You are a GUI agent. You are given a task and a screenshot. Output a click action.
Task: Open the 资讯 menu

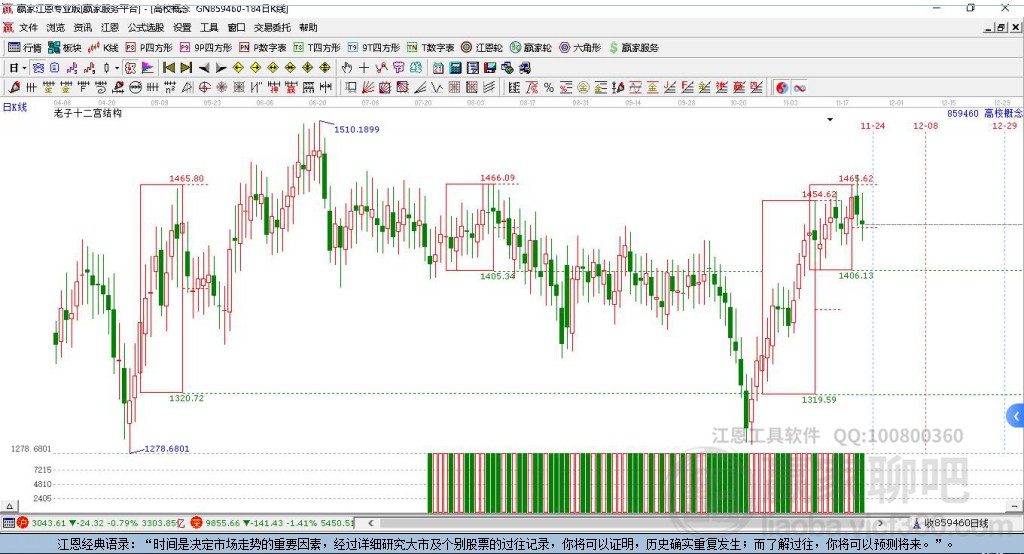pos(83,27)
